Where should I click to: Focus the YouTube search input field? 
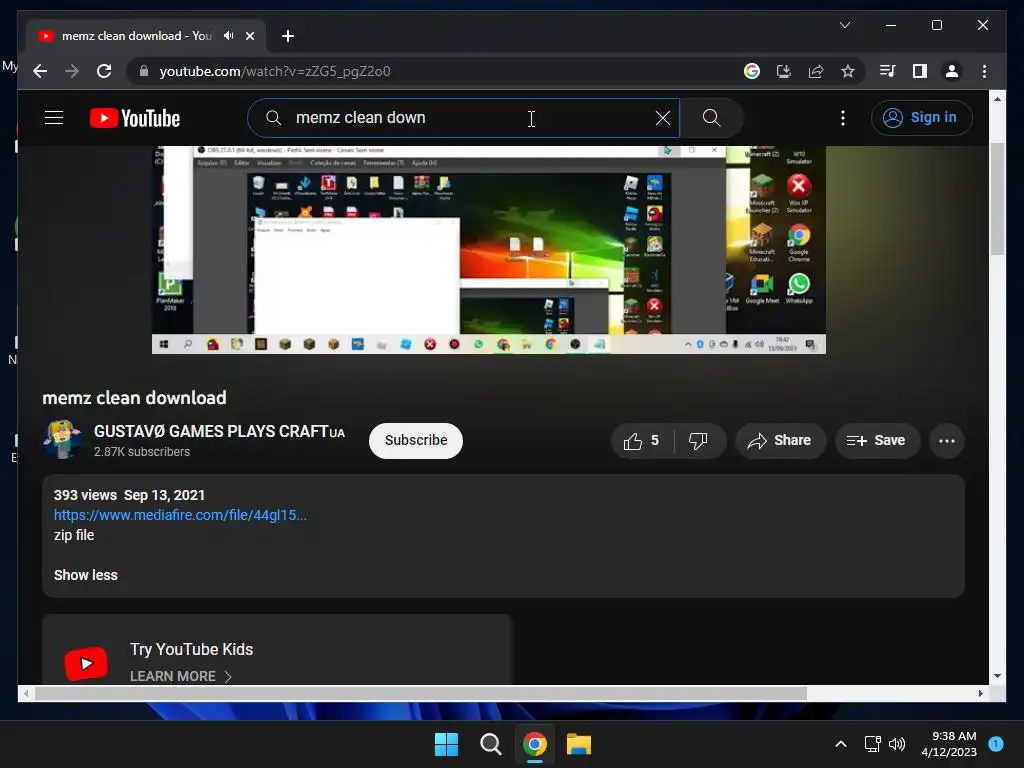click(464, 118)
